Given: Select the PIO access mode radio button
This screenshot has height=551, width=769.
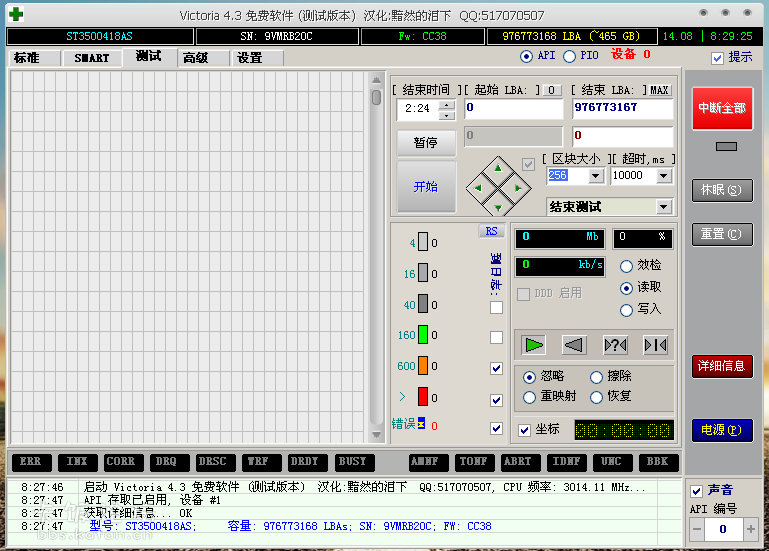Looking at the screenshot, I should [x=569, y=56].
